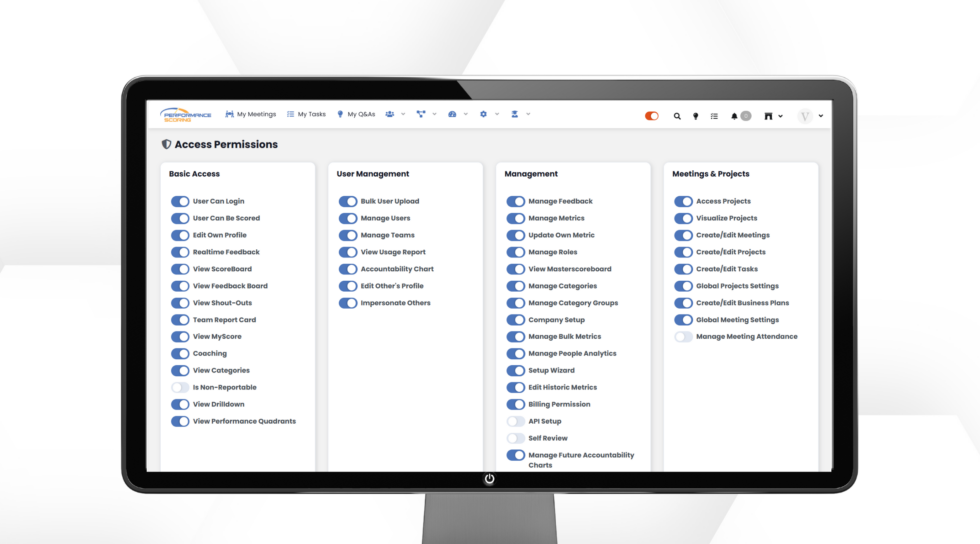Viewport: 980px width, 544px height.
Task: Toggle User Can Login permission
Action: pyautogui.click(x=180, y=201)
